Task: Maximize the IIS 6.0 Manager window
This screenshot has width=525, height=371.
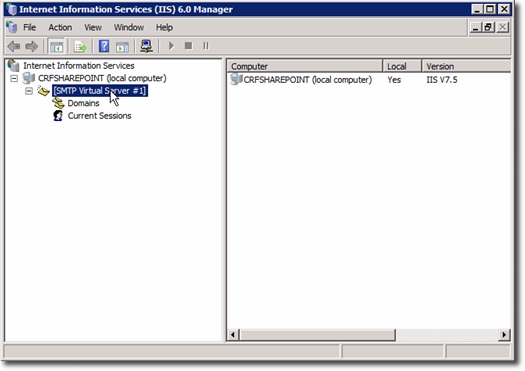Action: point(490,9)
